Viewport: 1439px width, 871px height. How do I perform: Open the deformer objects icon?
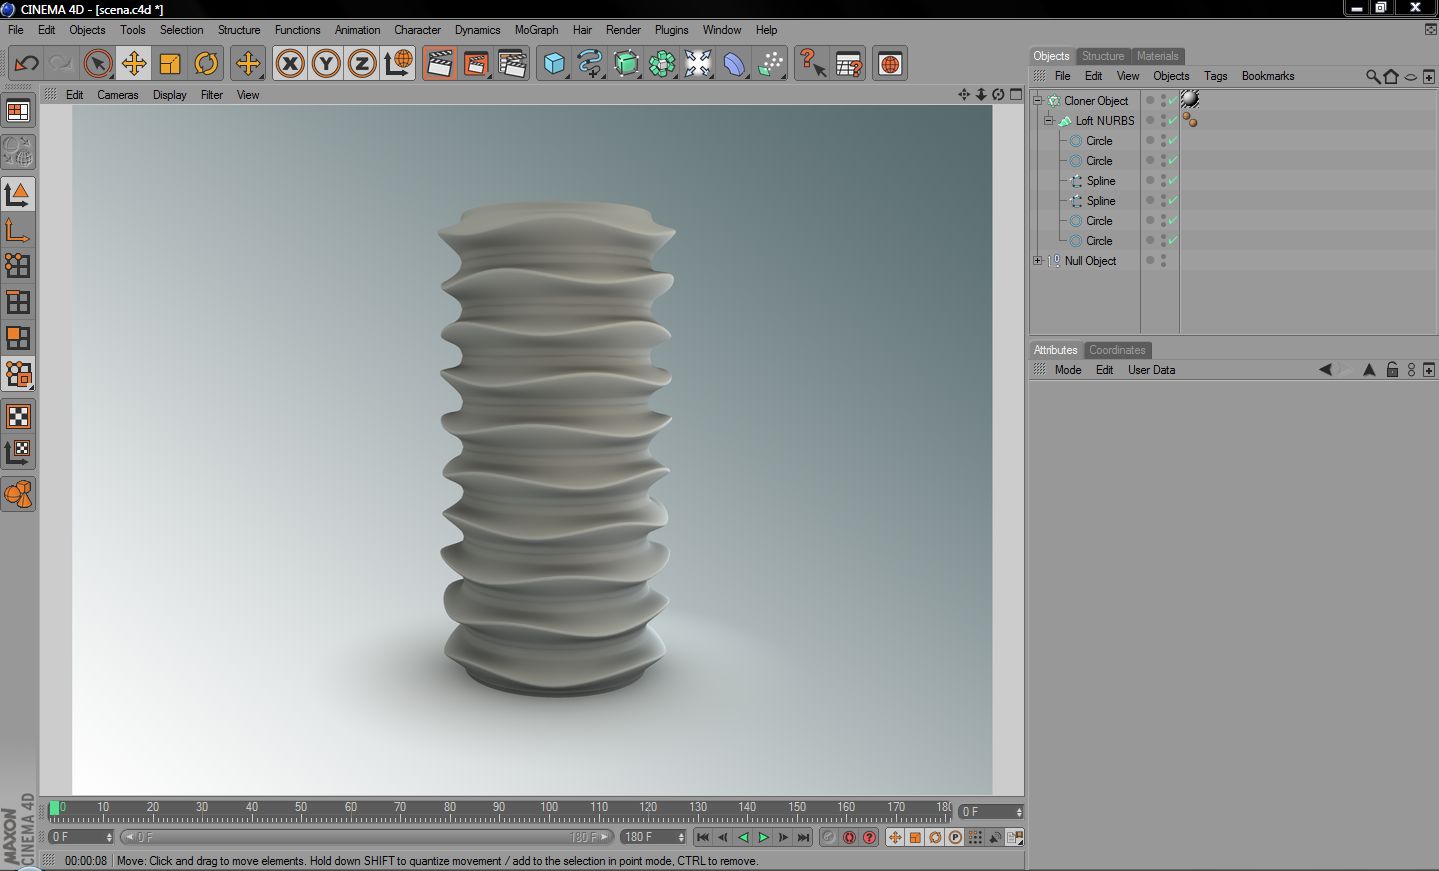pyautogui.click(x=734, y=64)
